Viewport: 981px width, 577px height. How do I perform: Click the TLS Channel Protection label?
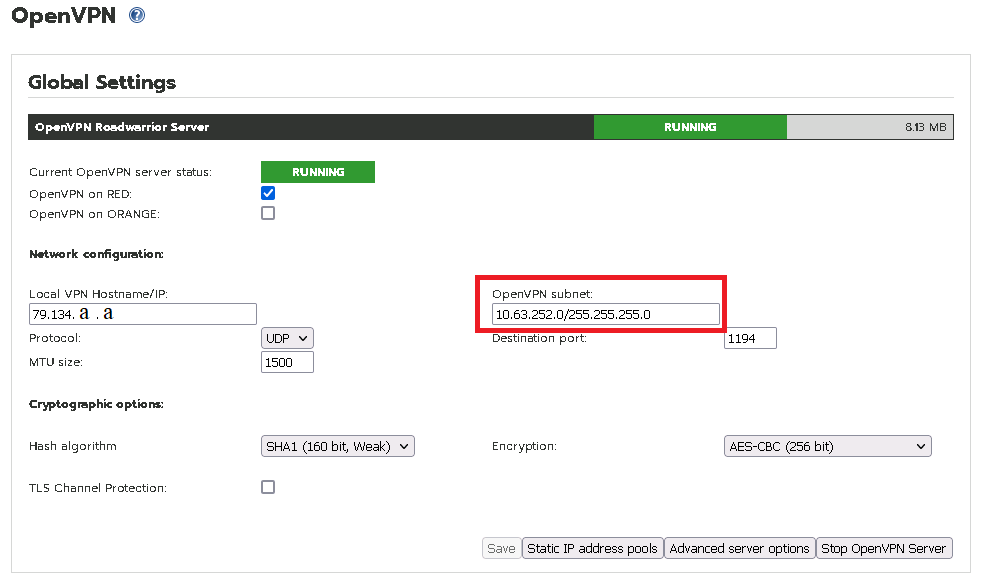click(x=98, y=488)
